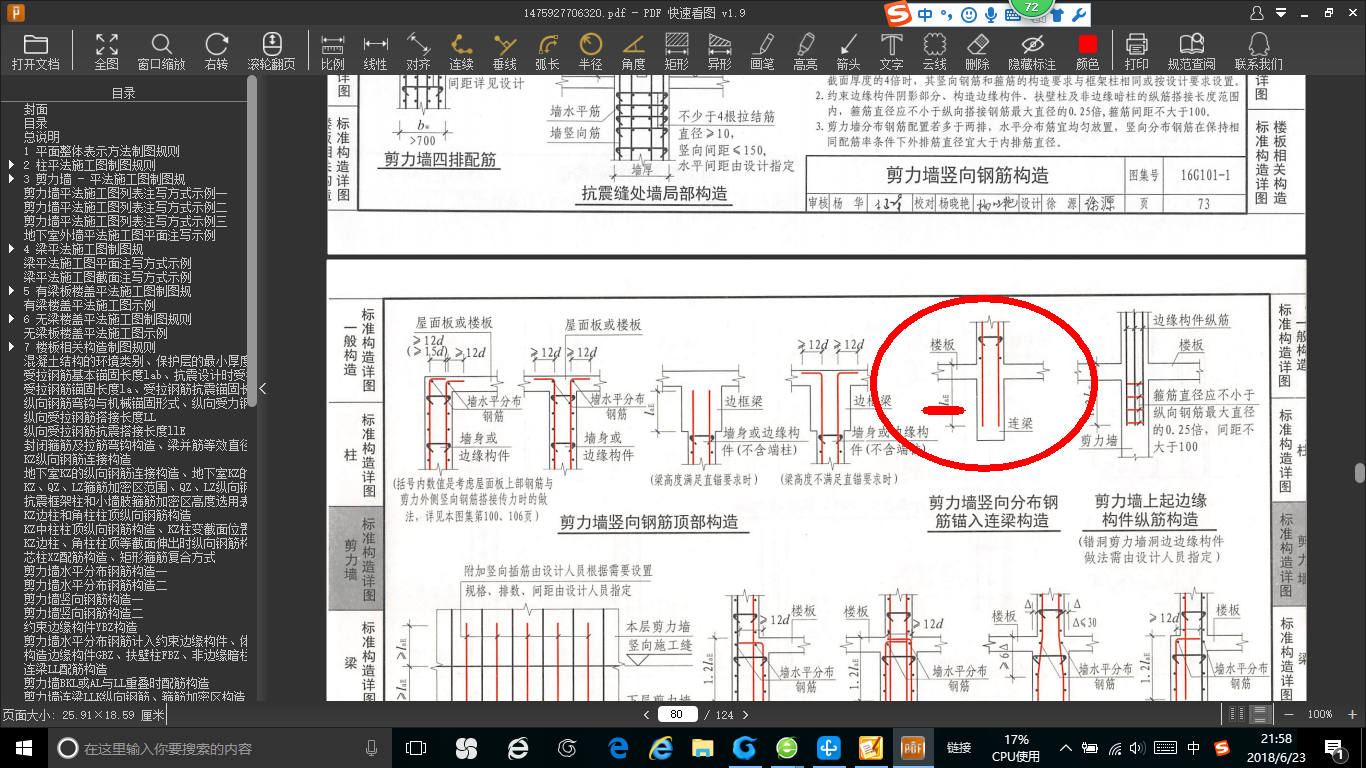Open bookmark 地下室外墙平法施工图平面注写示例
The height and width of the screenshot is (768, 1366).
[x=120, y=235]
